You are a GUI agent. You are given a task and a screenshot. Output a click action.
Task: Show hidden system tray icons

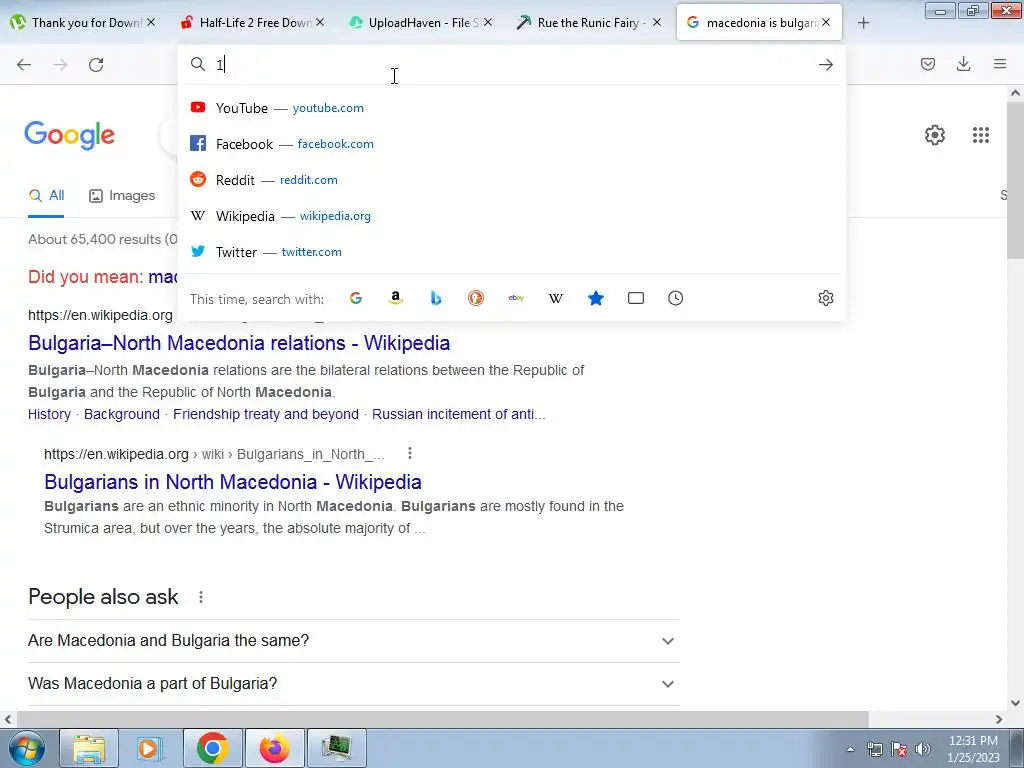[x=850, y=750]
